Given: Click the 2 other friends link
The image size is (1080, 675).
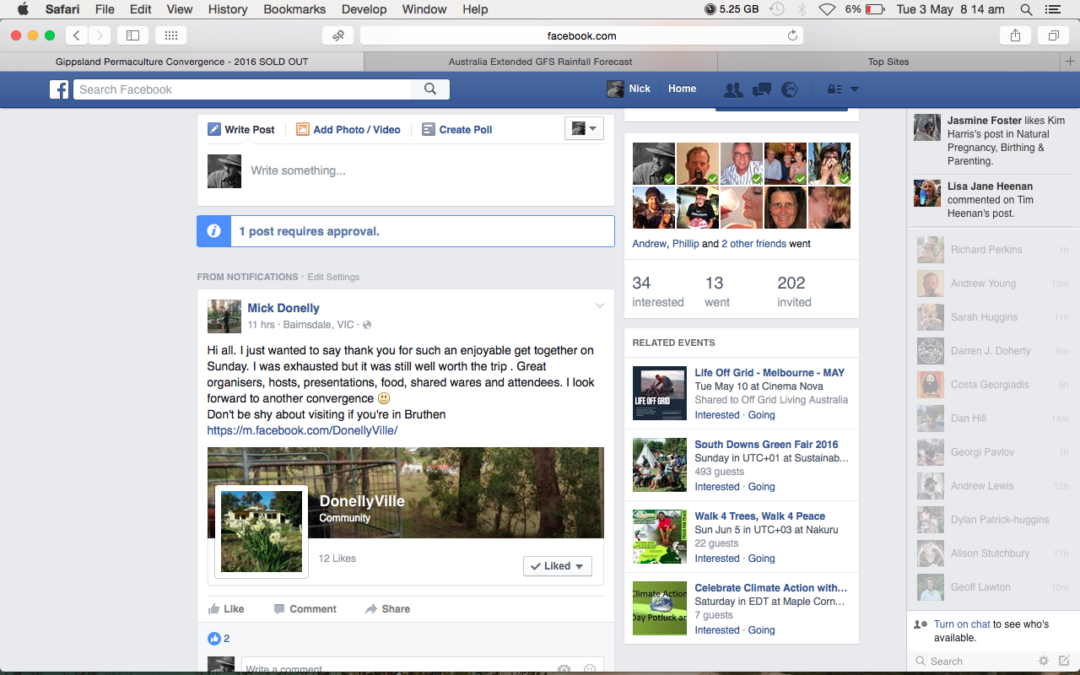Looking at the screenshot, I should coord(754,244).
